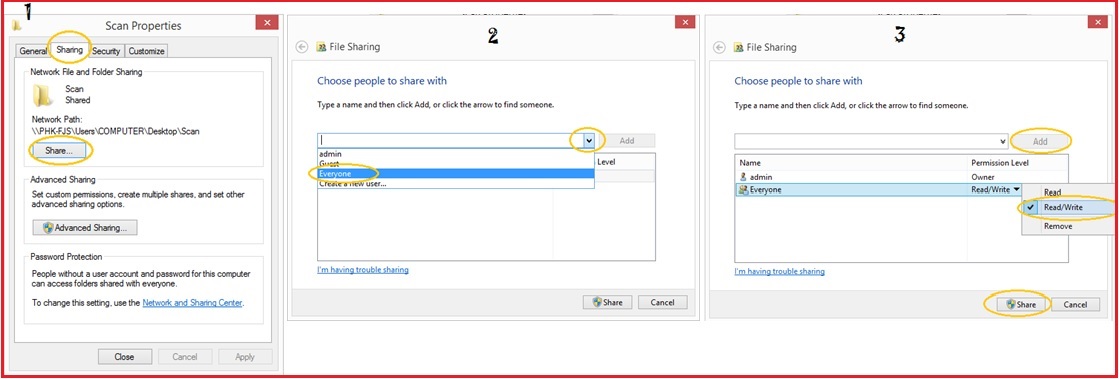Switch to the General tab

[33, 51]
